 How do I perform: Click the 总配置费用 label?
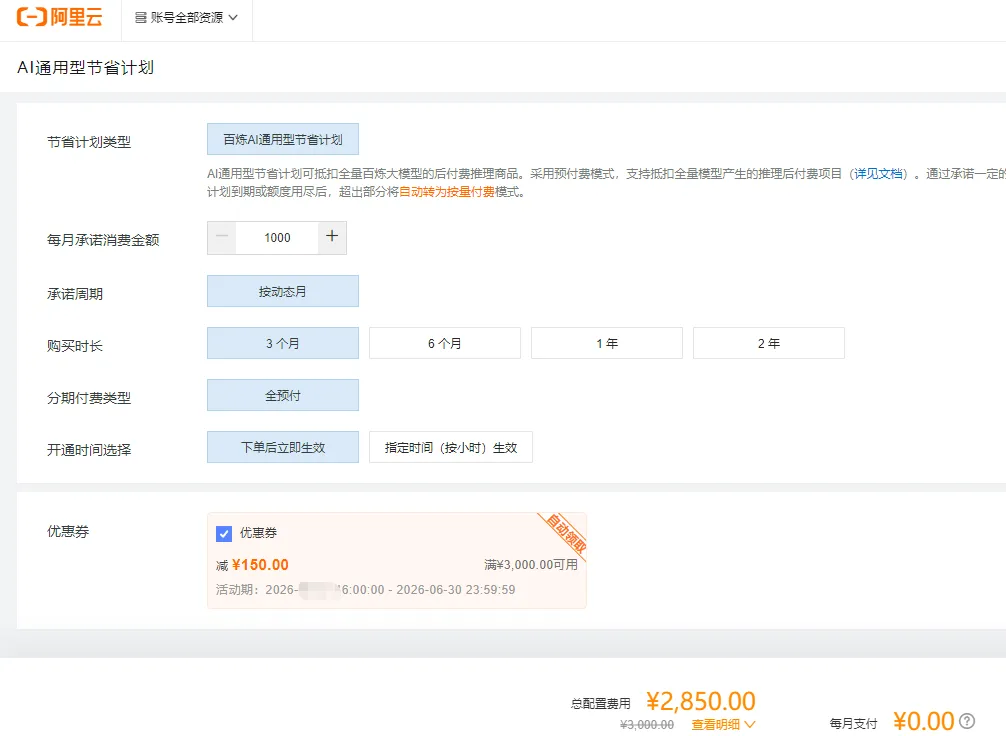point(601,704)
